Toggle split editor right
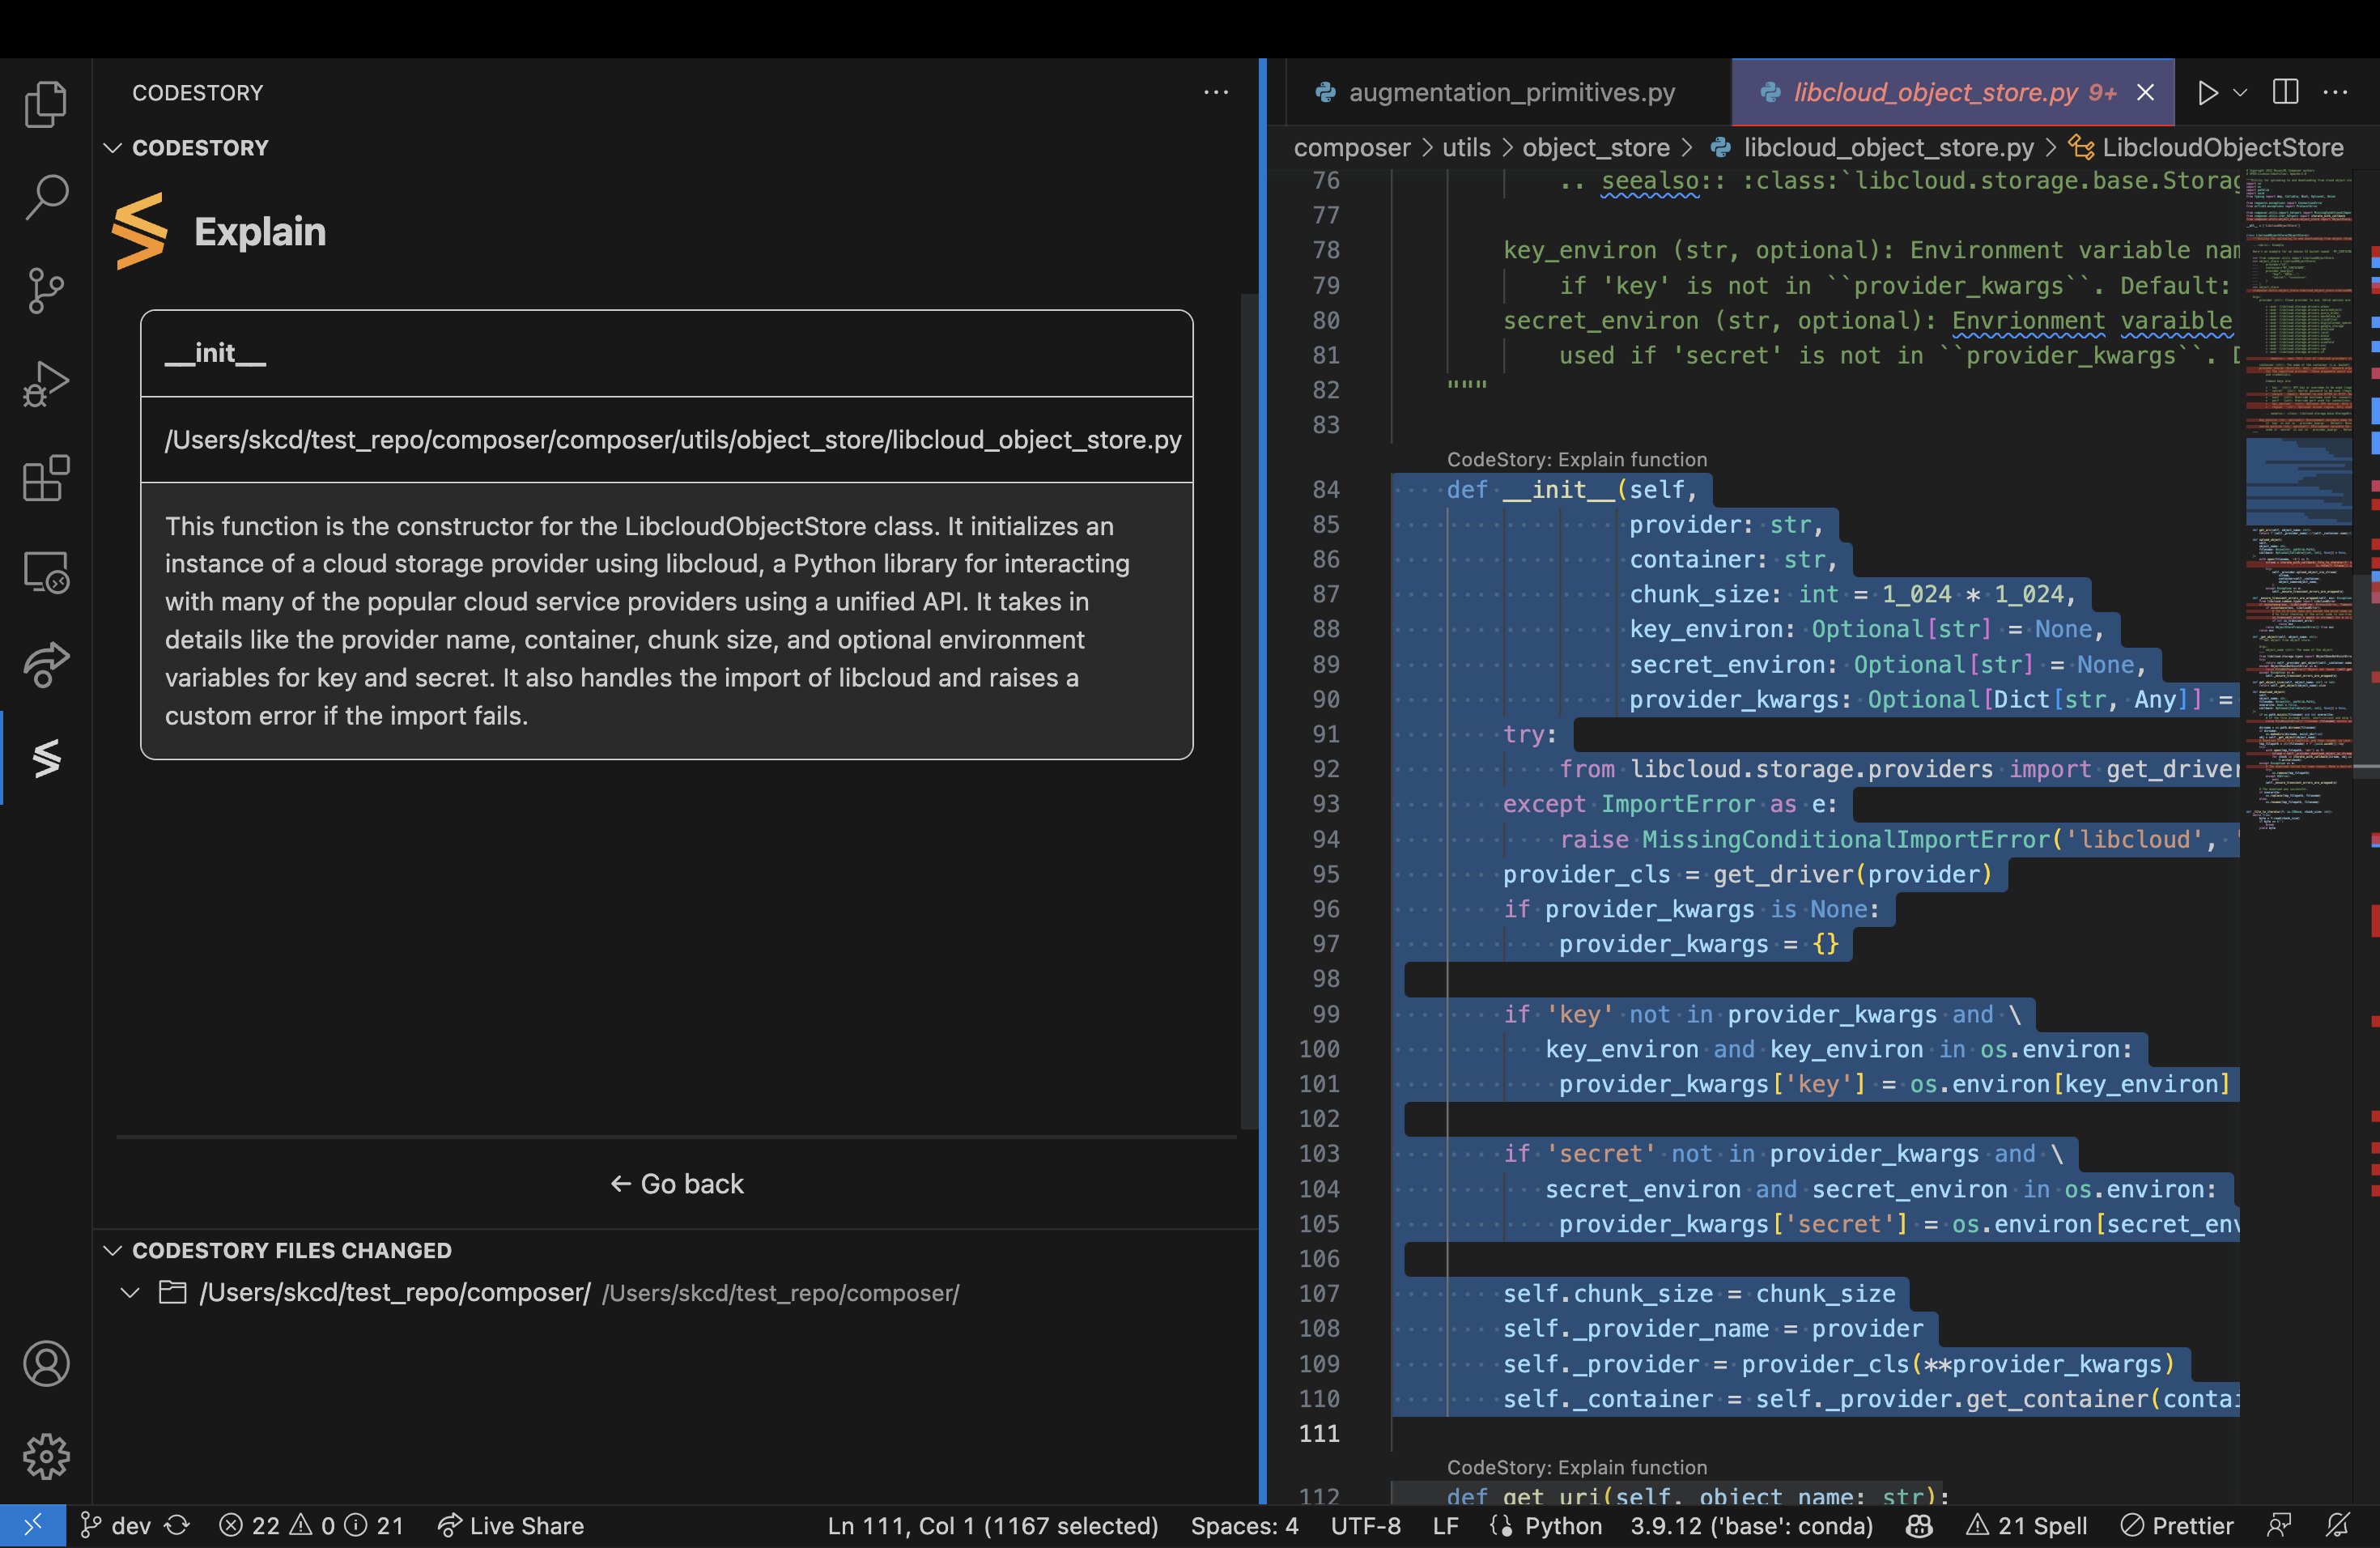Screen dimensions: 2380x1548 click(x=2285, y=92)
